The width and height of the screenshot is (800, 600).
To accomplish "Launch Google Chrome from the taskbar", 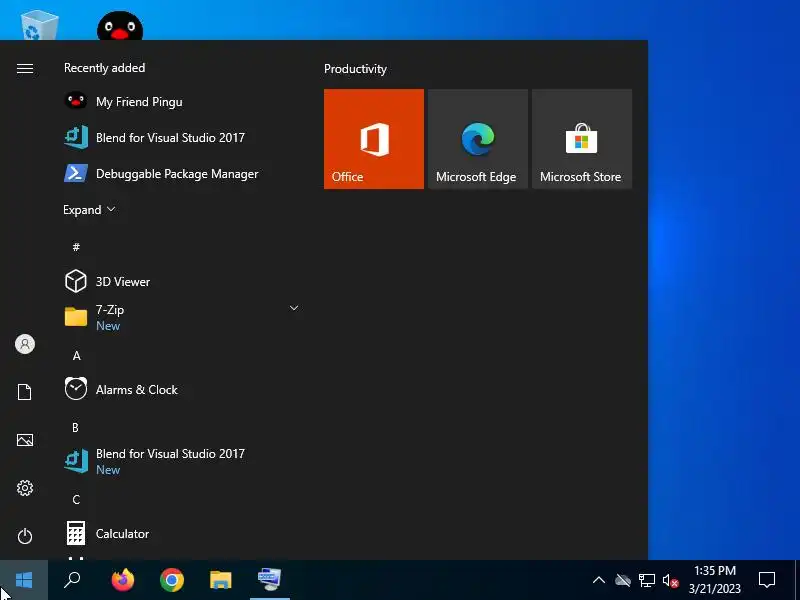I will (172, 580).
